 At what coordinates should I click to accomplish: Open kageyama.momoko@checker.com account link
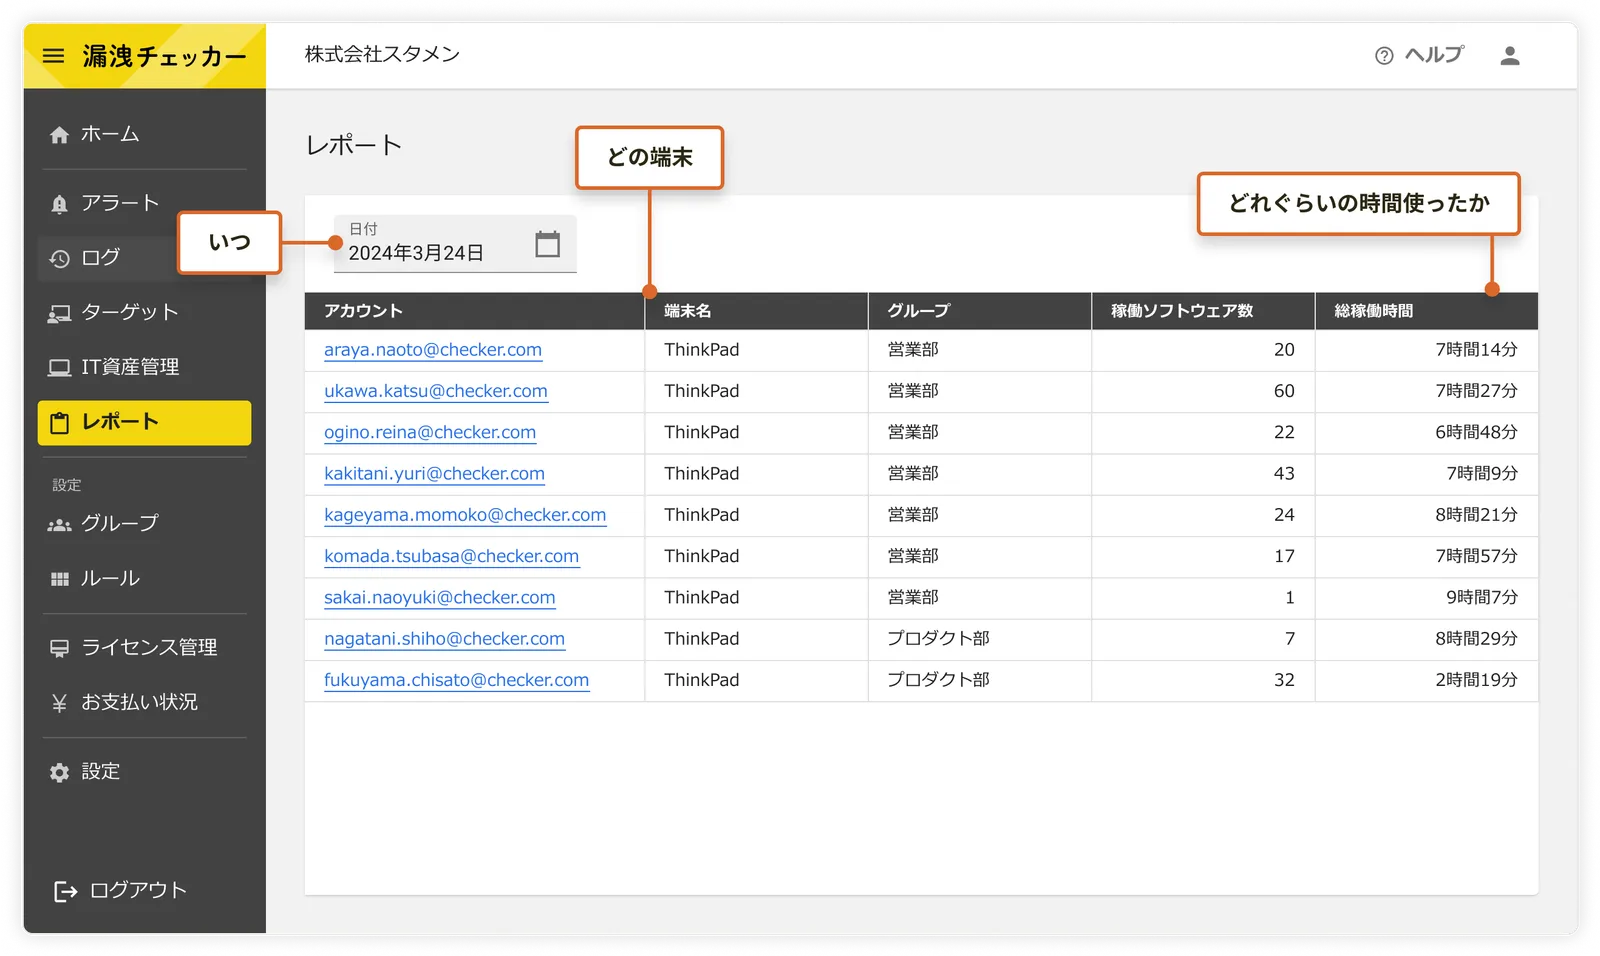465,515
